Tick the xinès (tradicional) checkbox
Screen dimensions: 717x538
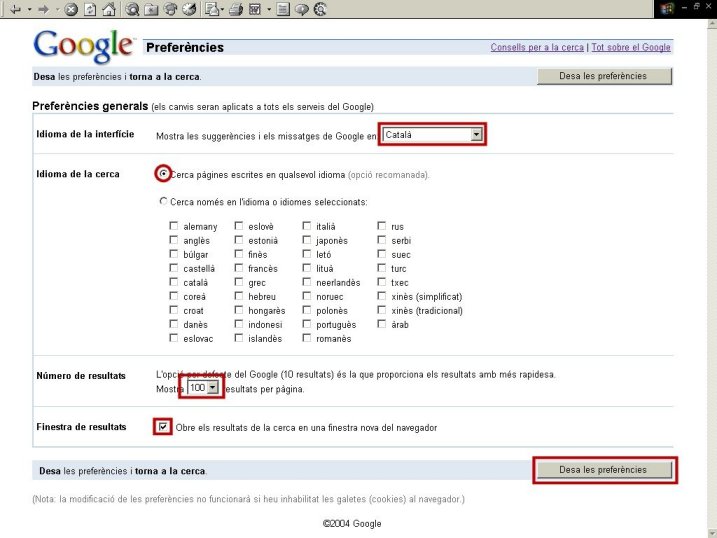click(382, 309)
